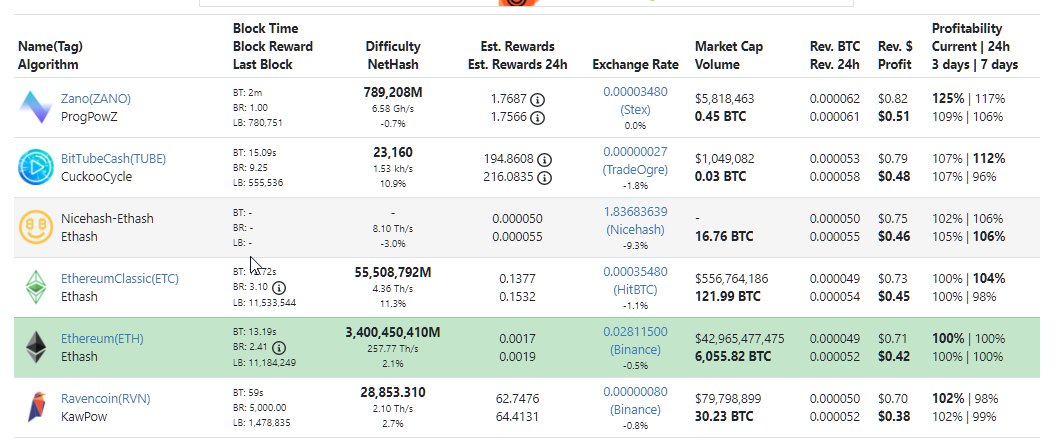
Task: Click the Zano coin logo icon
Action: (x=36, y=108)
